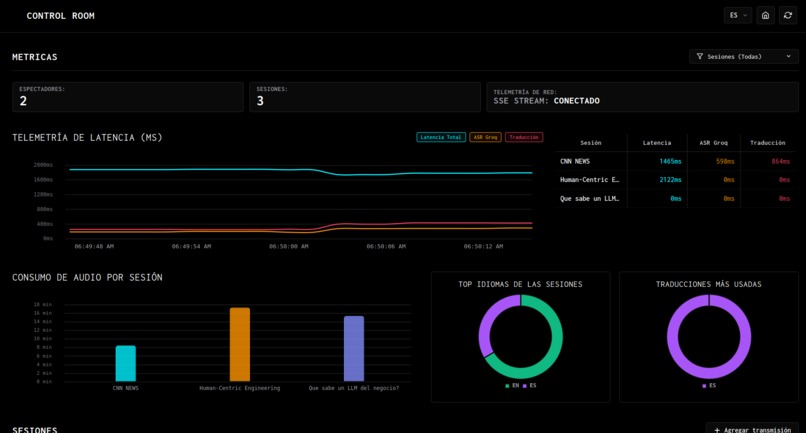Screen dimensions: 806x433
Task: Toggle the ES legend in Traducciones más usadas
Action: (x=709, y=386)
